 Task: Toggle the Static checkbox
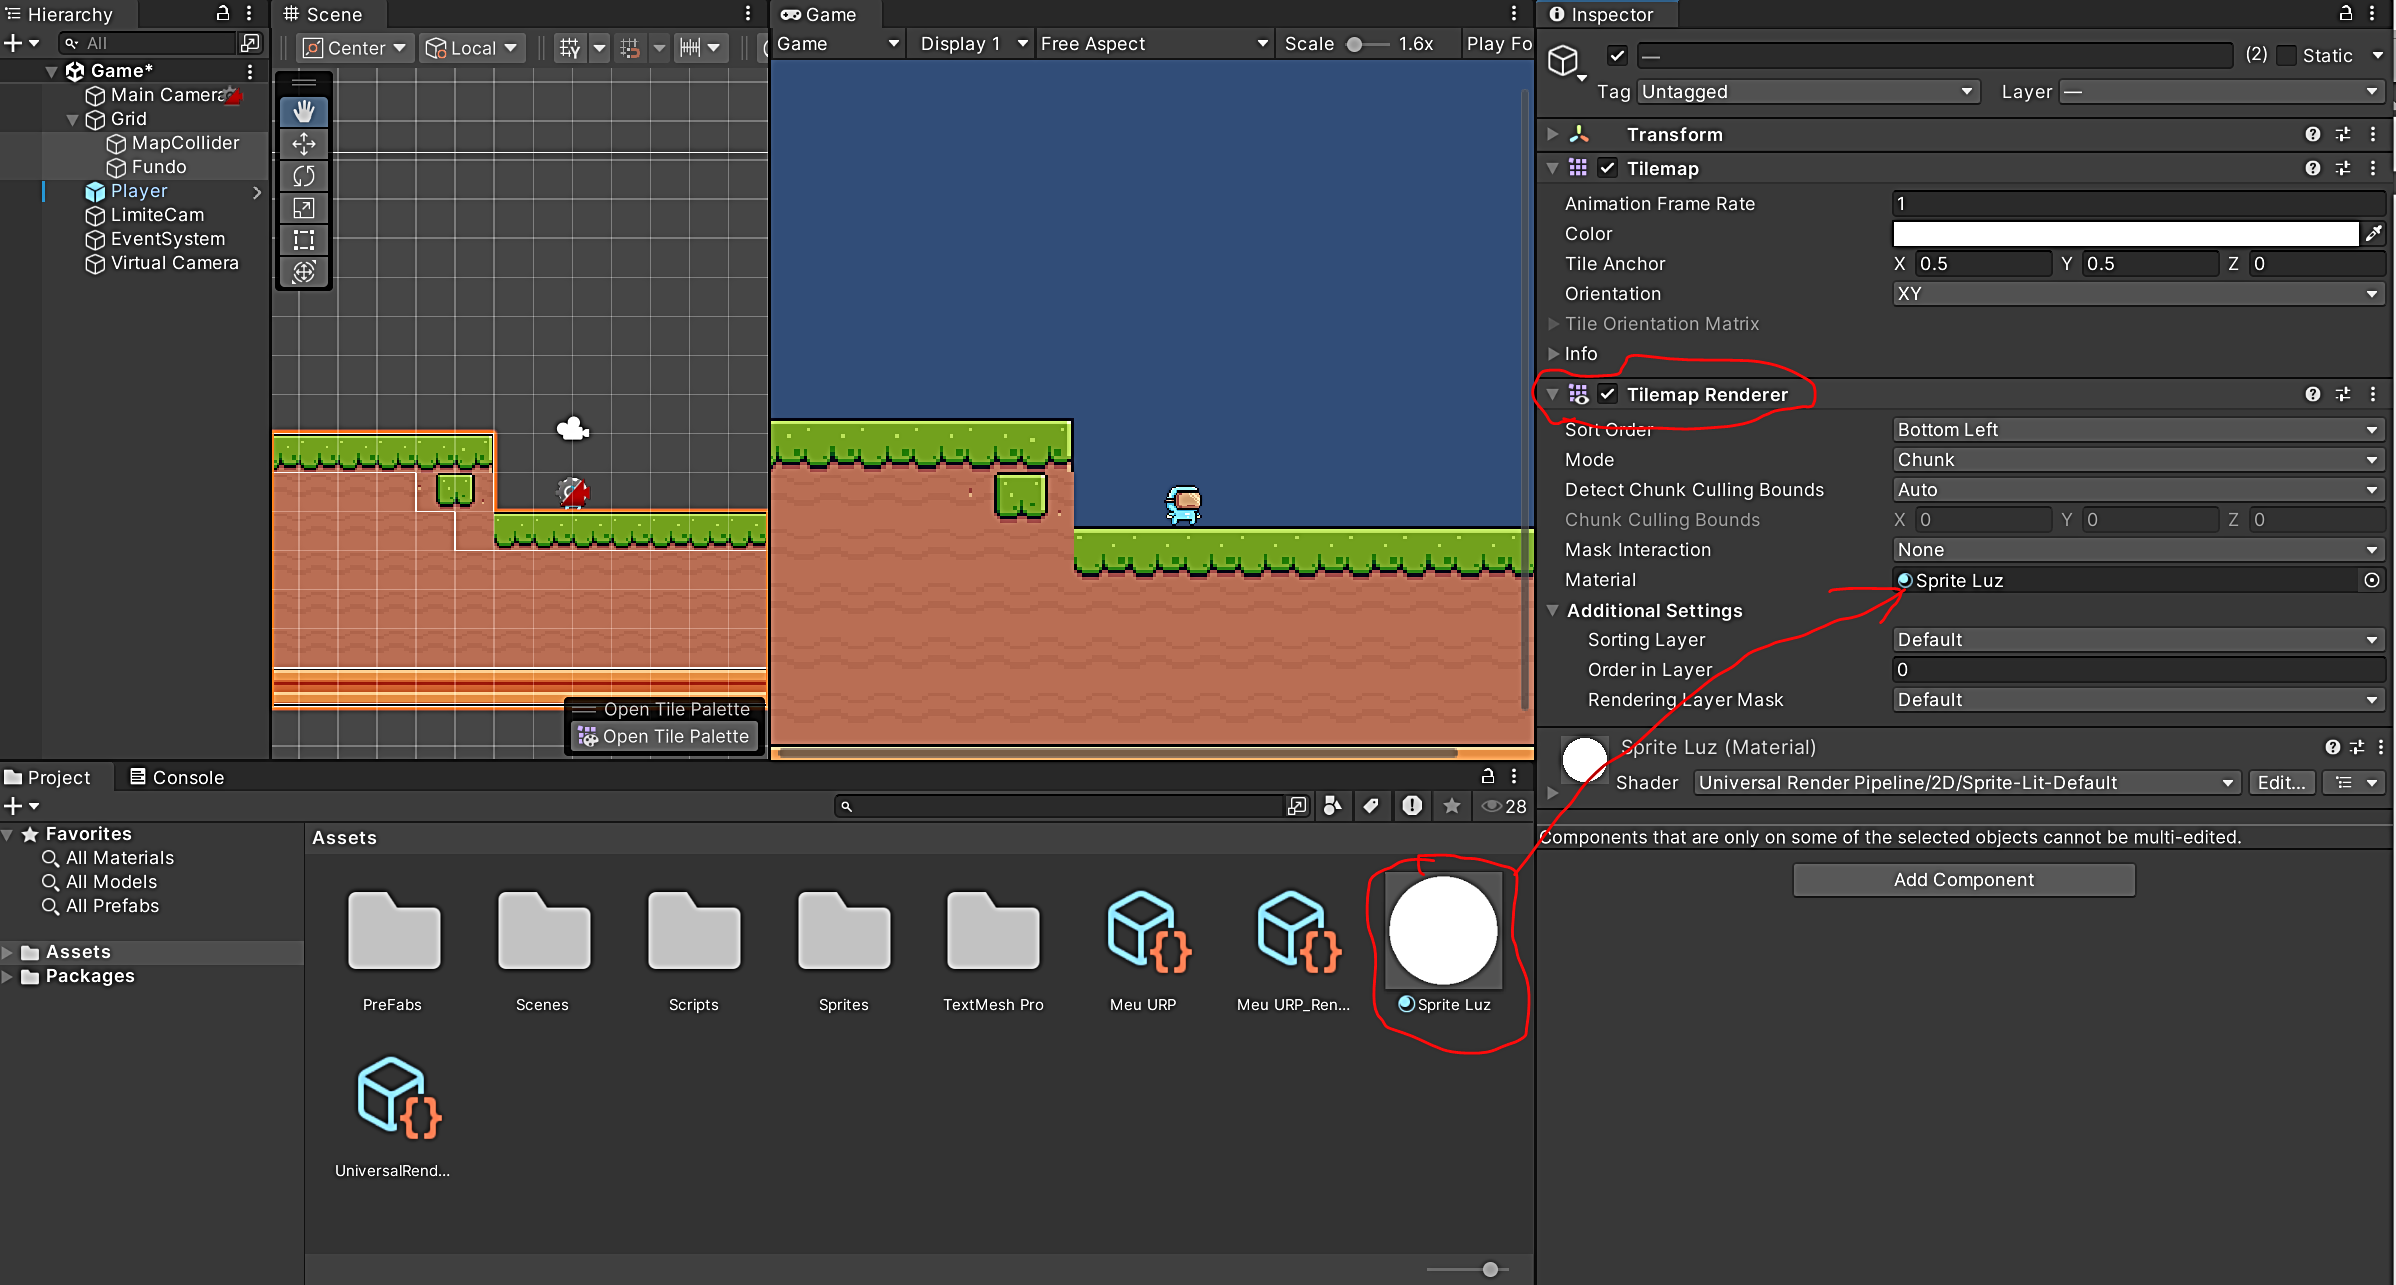2286,56
